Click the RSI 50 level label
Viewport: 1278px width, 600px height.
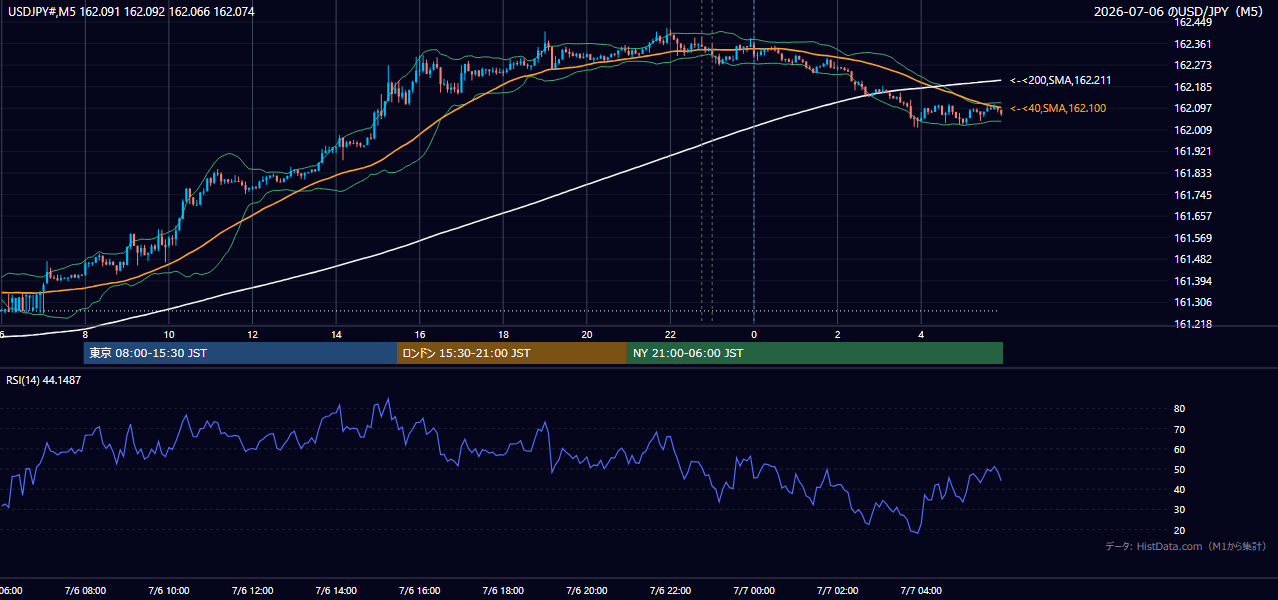(1179, 470)
